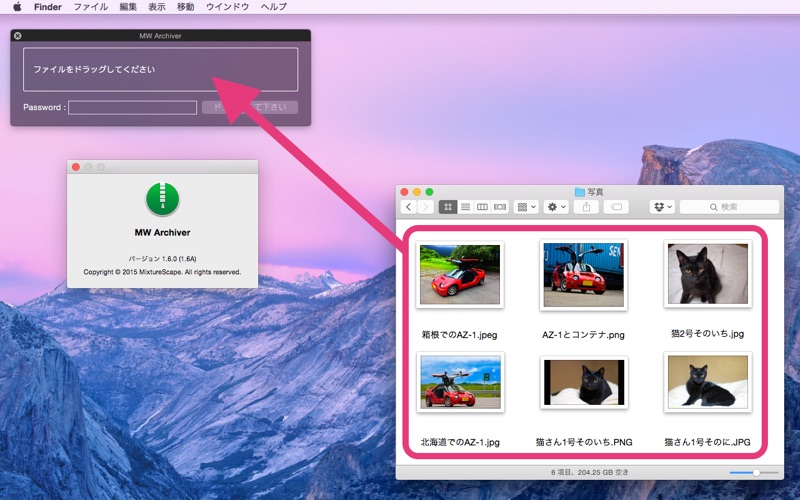
Task: Switch Finder to list view
Action: point(465,207)
